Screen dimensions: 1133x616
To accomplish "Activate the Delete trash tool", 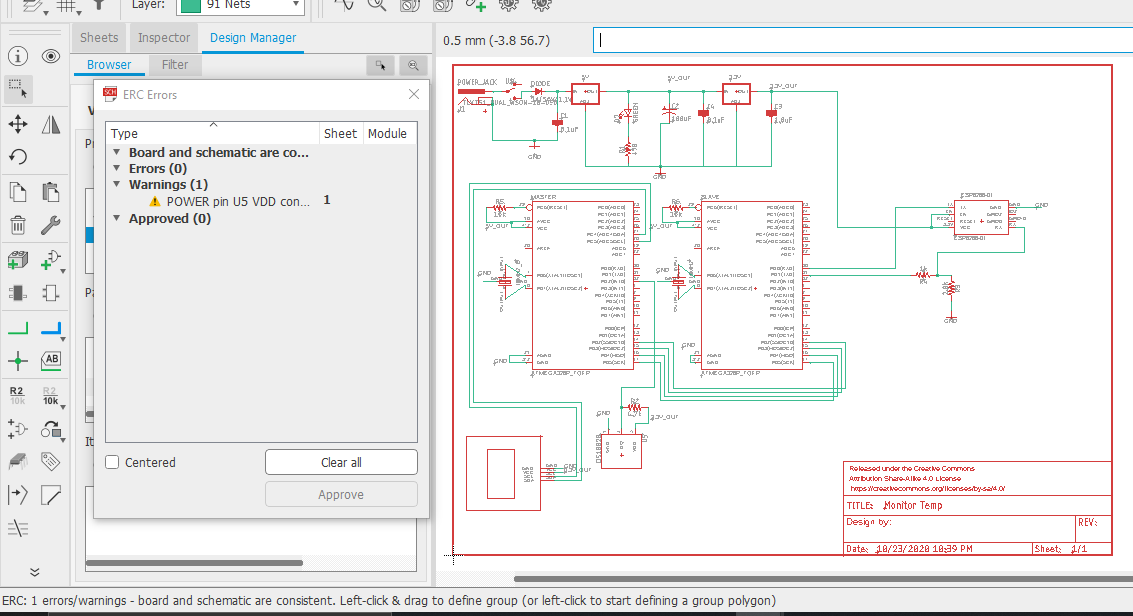I will [17, 226].
